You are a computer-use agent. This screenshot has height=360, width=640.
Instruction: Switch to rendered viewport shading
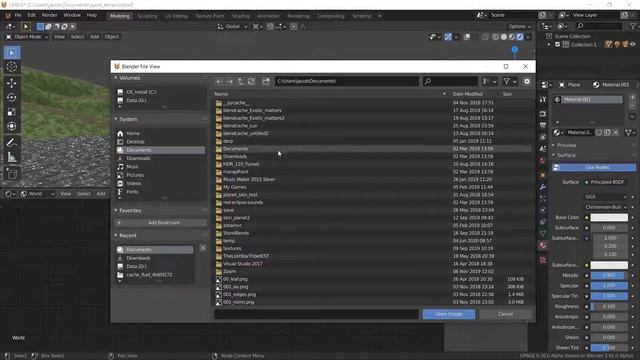(x=520, y=37)
